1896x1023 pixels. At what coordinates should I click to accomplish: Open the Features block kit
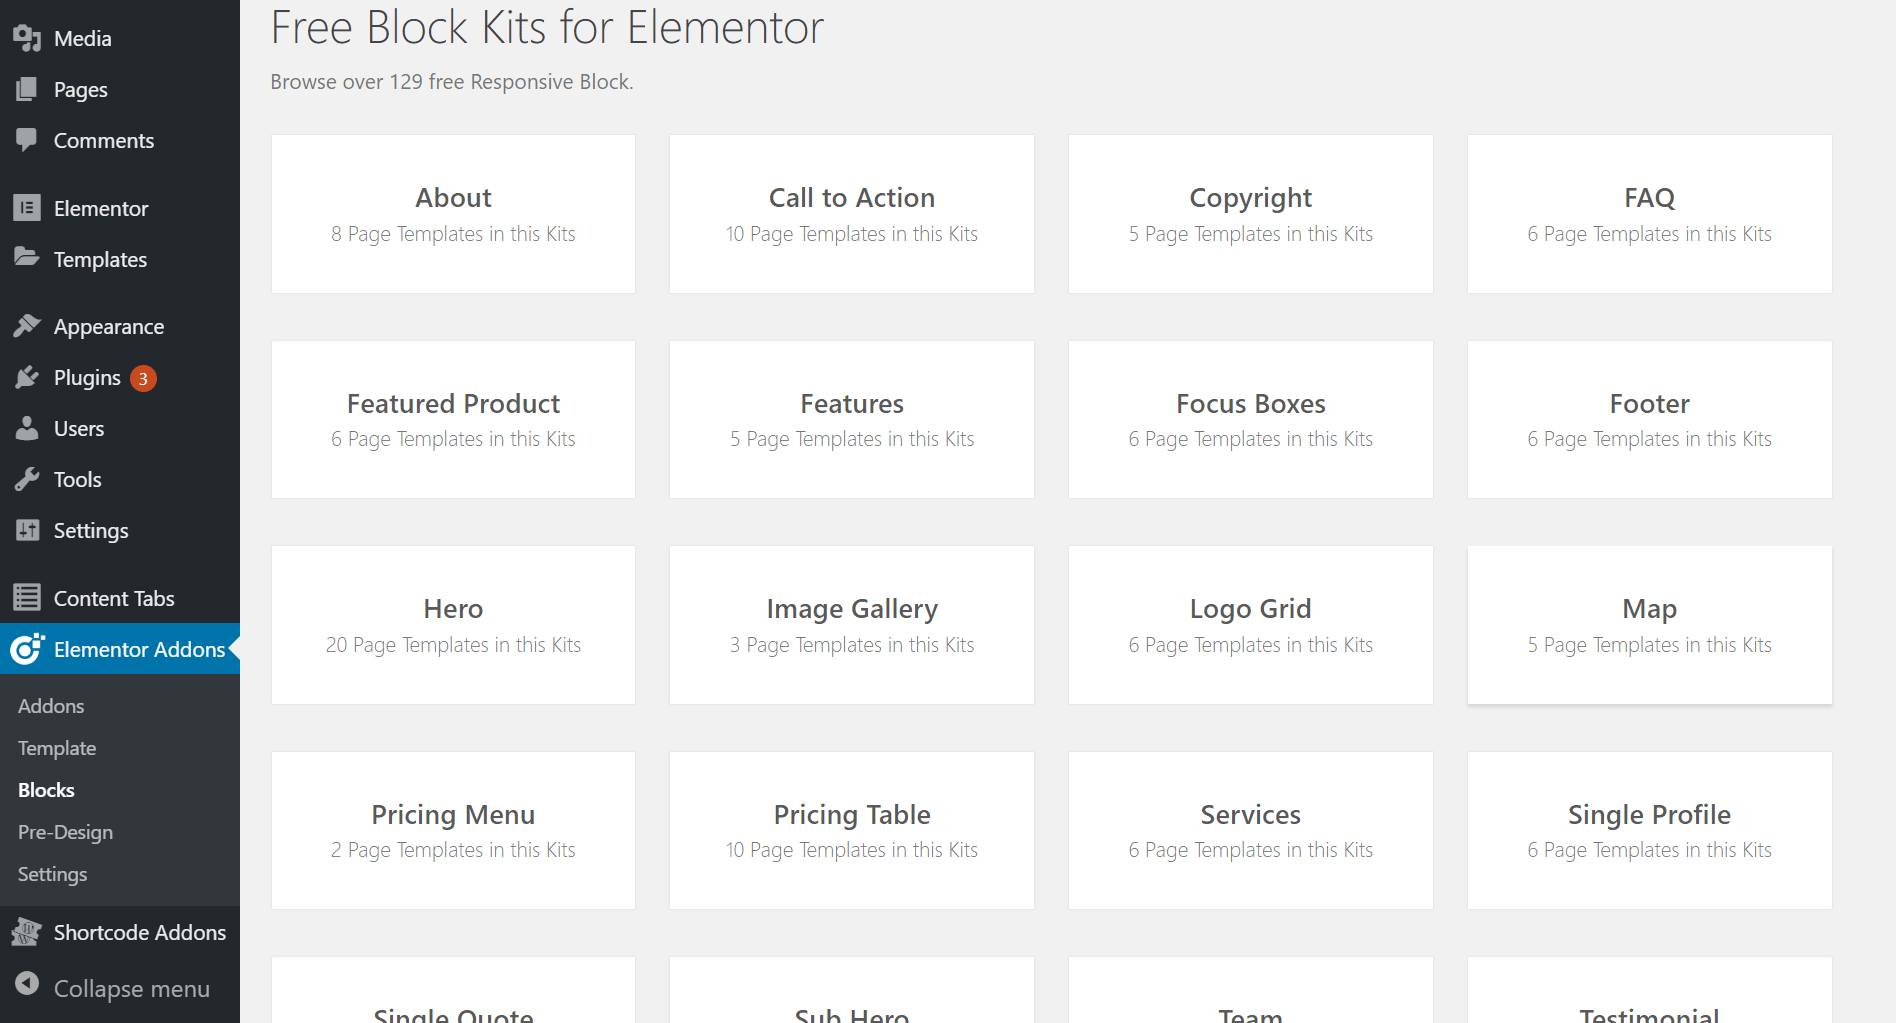(852, 420)
